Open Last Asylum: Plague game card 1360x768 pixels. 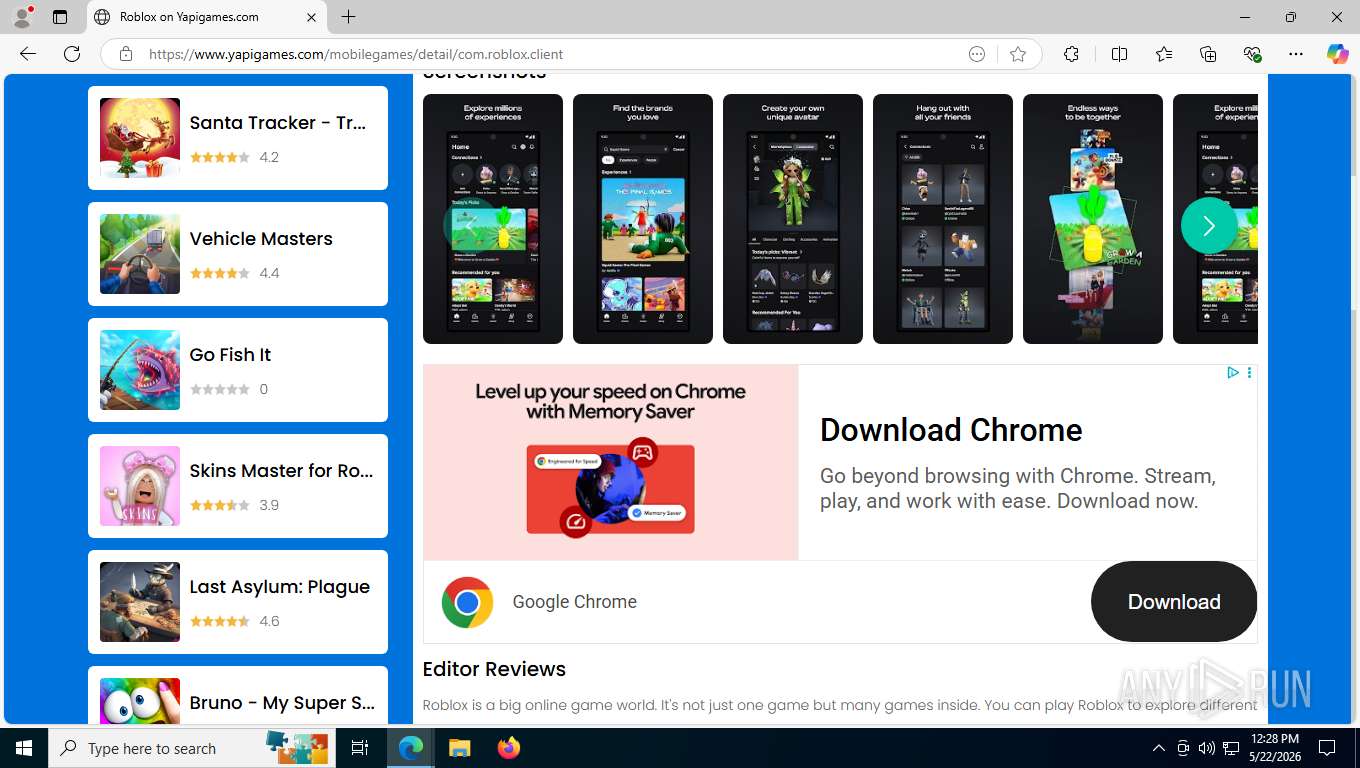[238, 602]
